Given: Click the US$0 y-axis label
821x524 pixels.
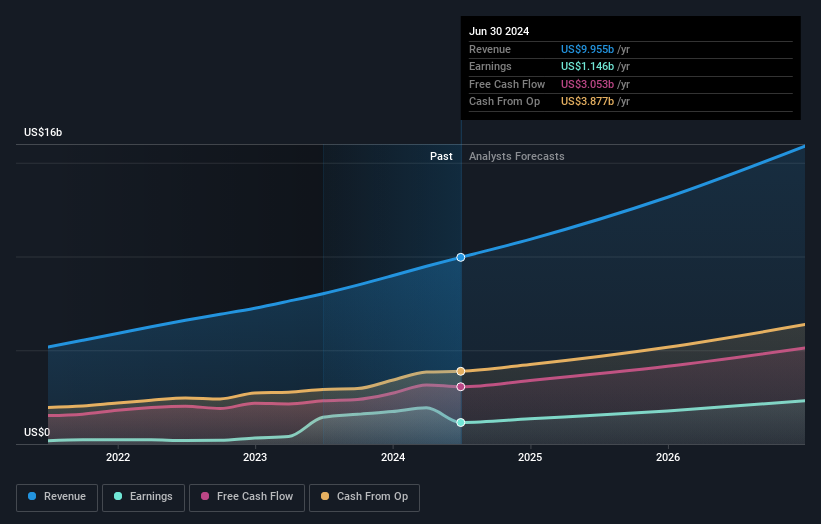Looking at the screenshot, I should tap(37, 432).
